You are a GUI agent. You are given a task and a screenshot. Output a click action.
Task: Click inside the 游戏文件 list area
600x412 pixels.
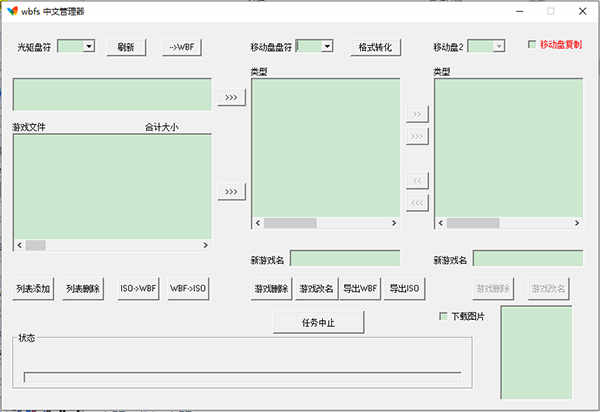pos(112,187)
